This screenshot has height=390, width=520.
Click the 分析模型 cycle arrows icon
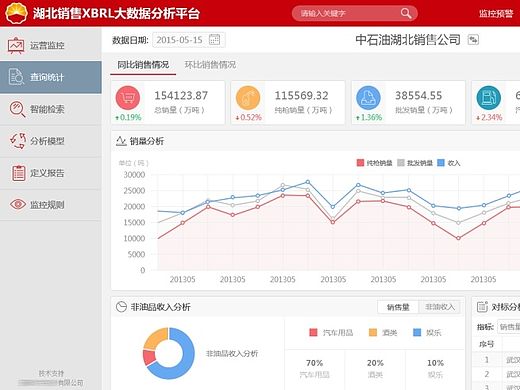point(17,141)
